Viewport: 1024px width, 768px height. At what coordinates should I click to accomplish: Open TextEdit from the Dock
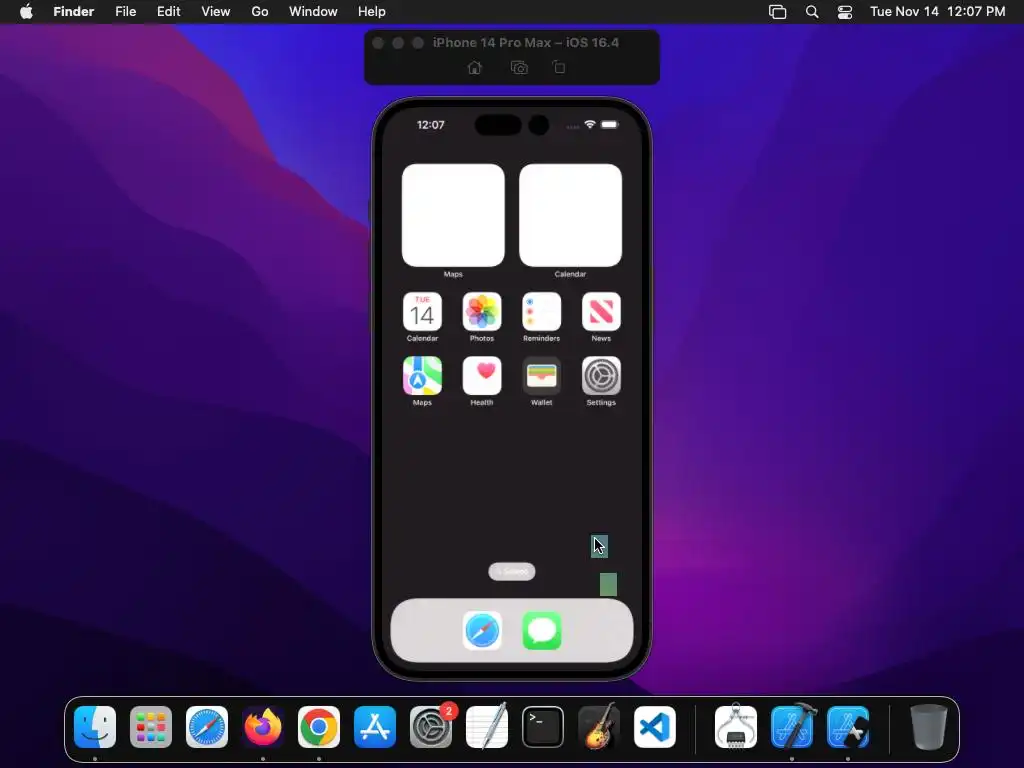click(487, 727)
